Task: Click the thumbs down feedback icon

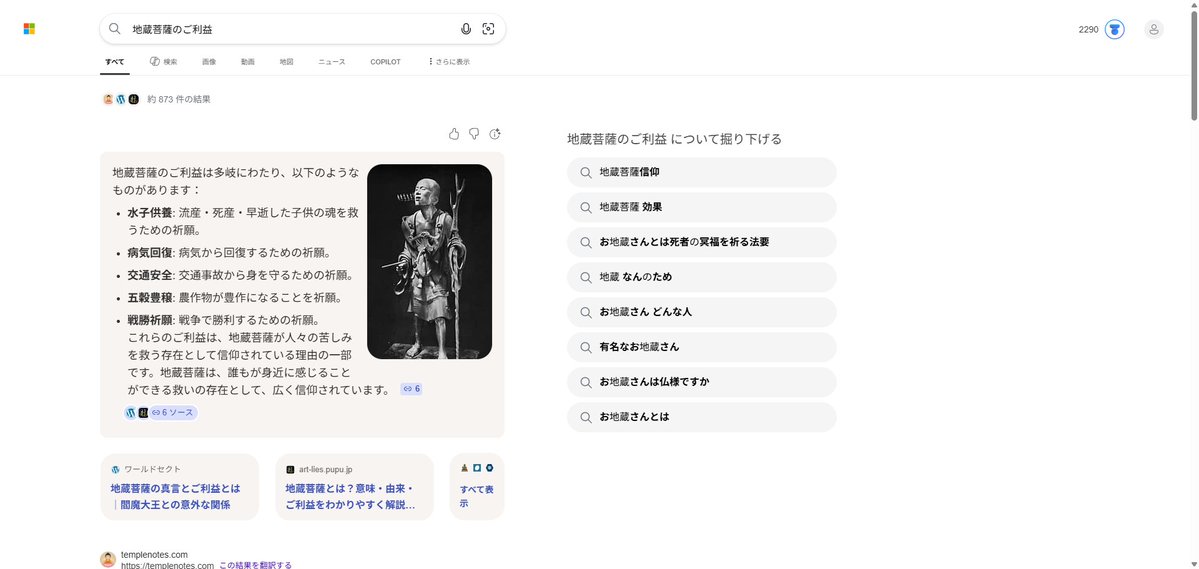Action: click(474, 134)
